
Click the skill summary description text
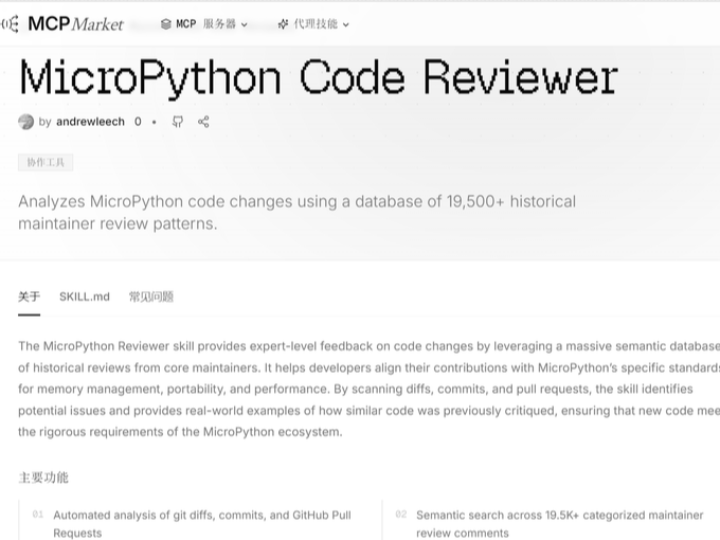(297, 212)
